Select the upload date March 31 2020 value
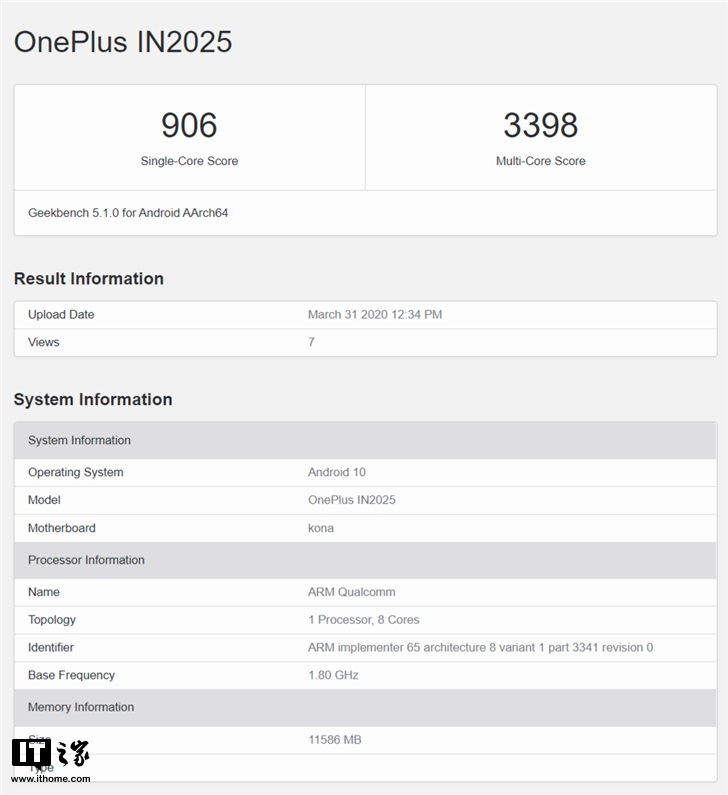The height and width of the screenshot is (795, 728). (375, 315)
